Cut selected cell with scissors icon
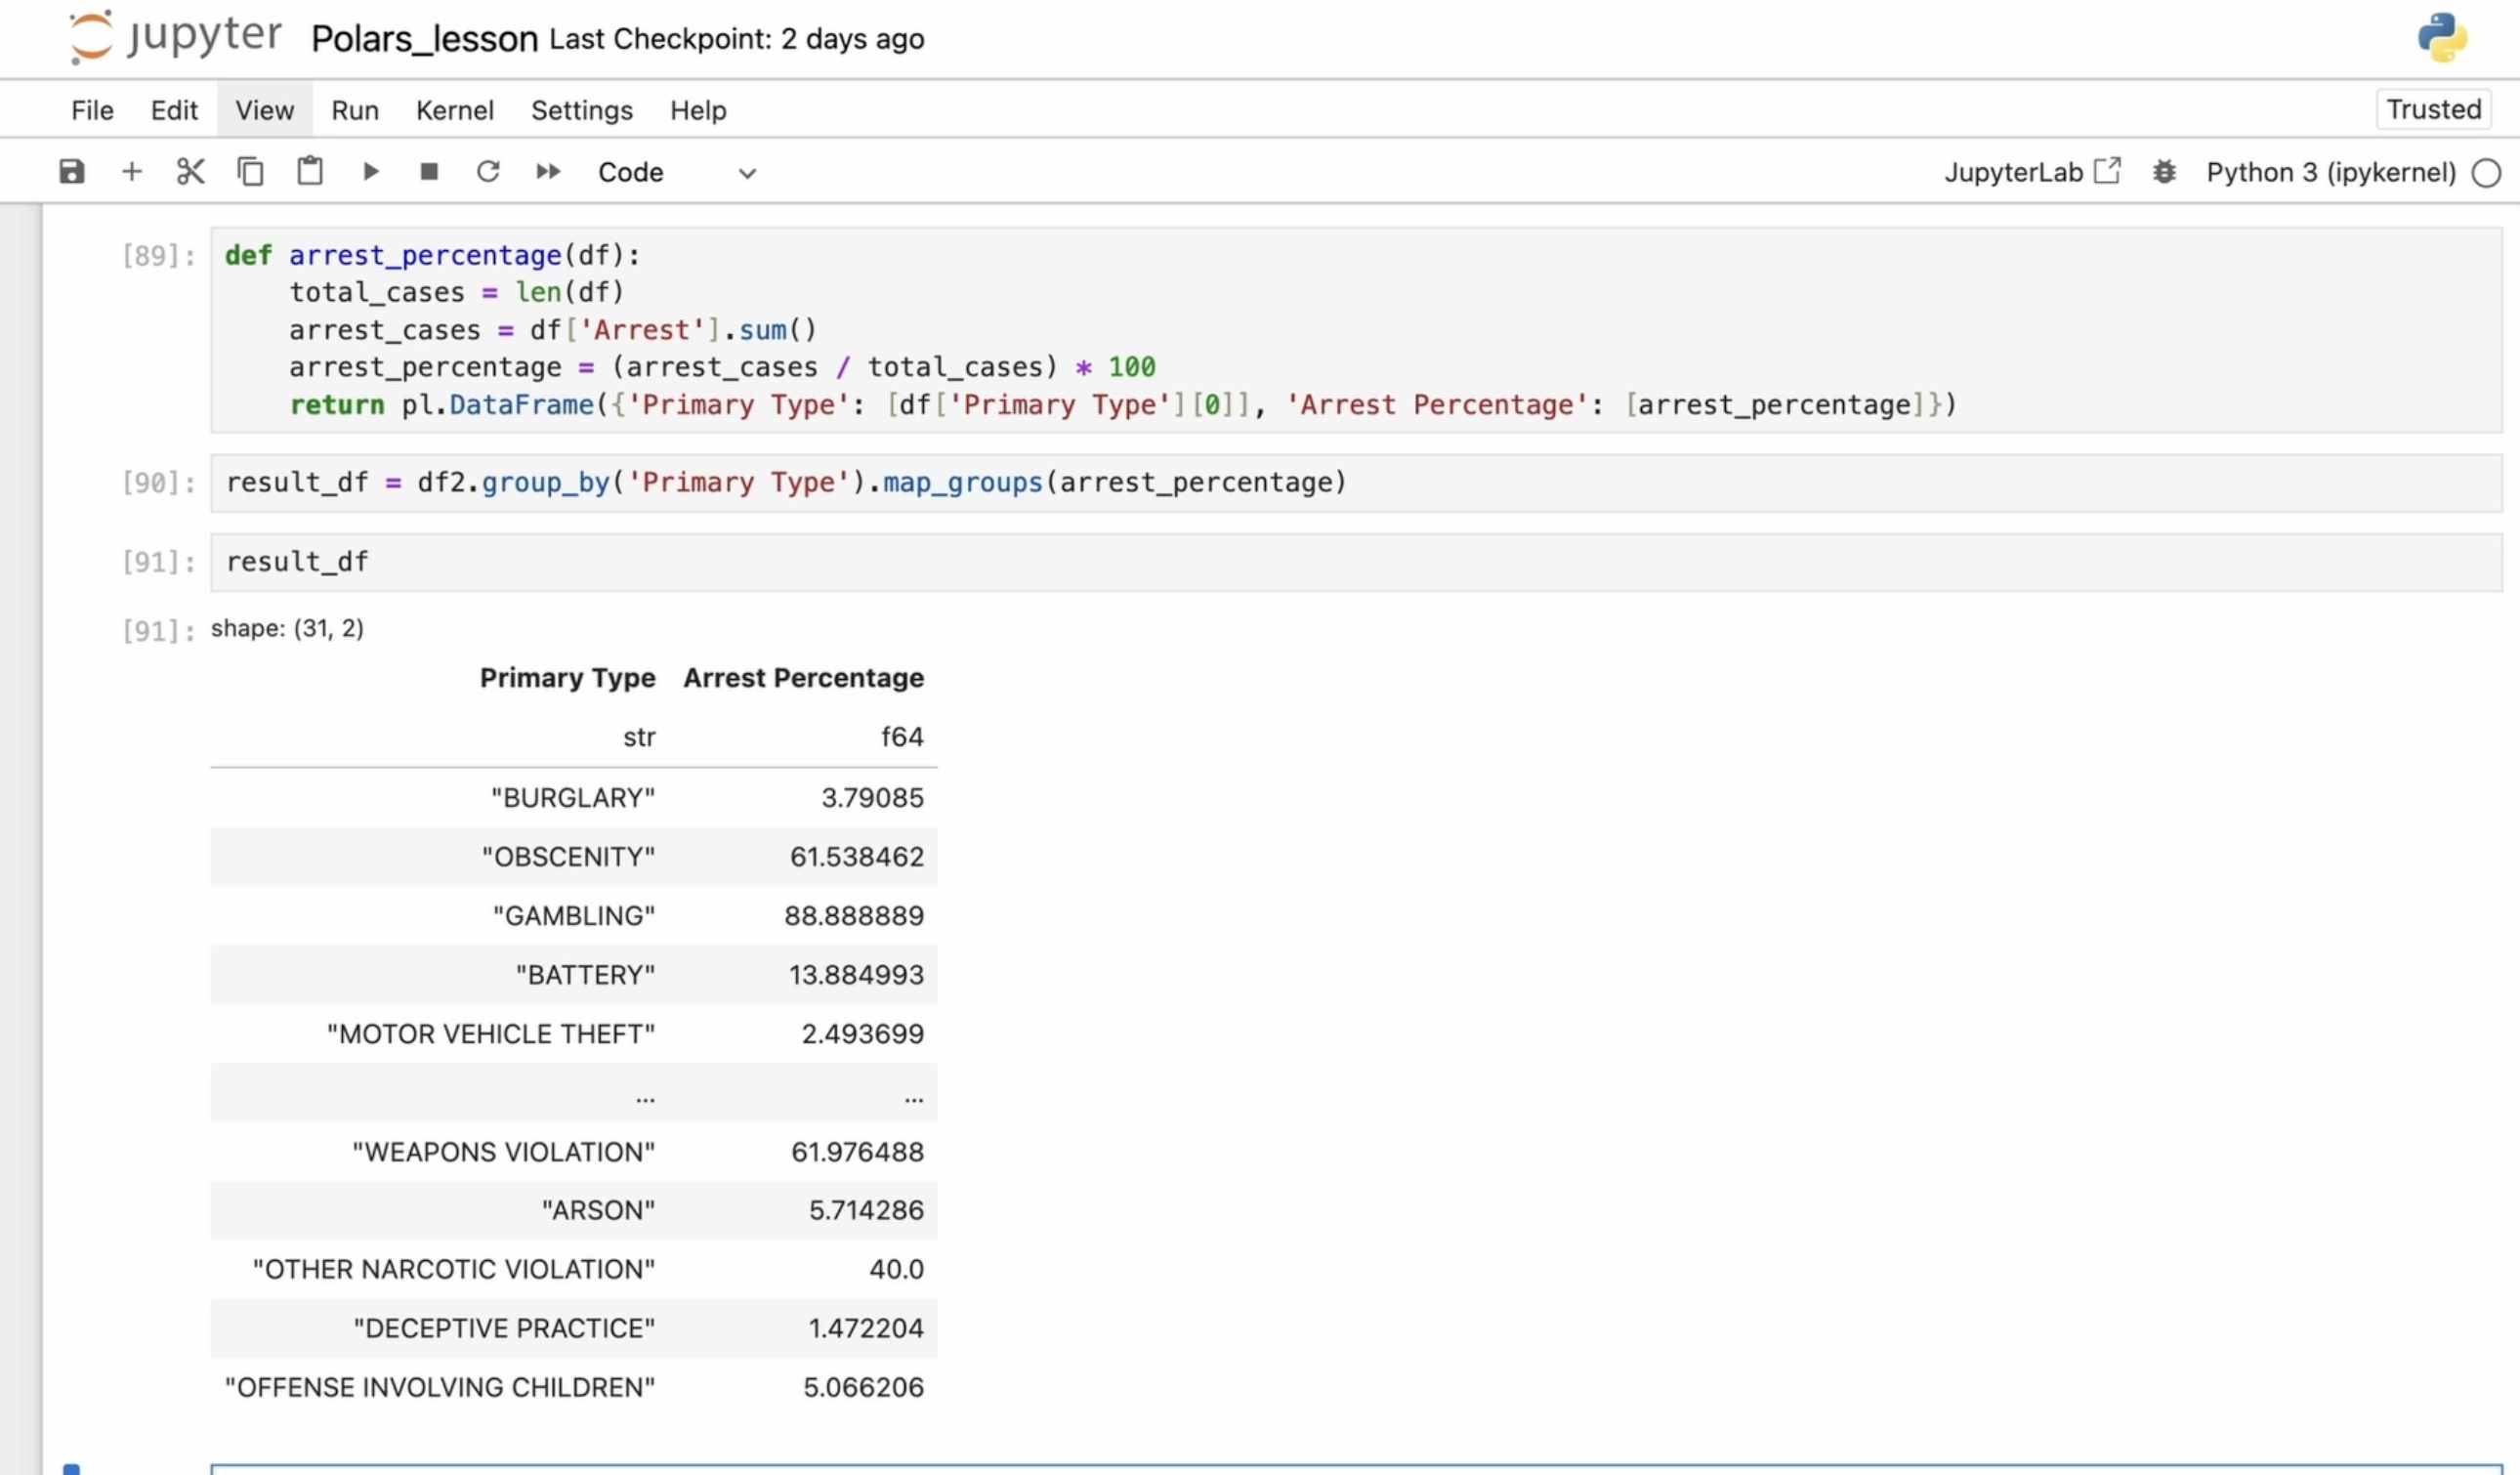The height and width of the screenshot is (1475, 2520). click(190, 172)
